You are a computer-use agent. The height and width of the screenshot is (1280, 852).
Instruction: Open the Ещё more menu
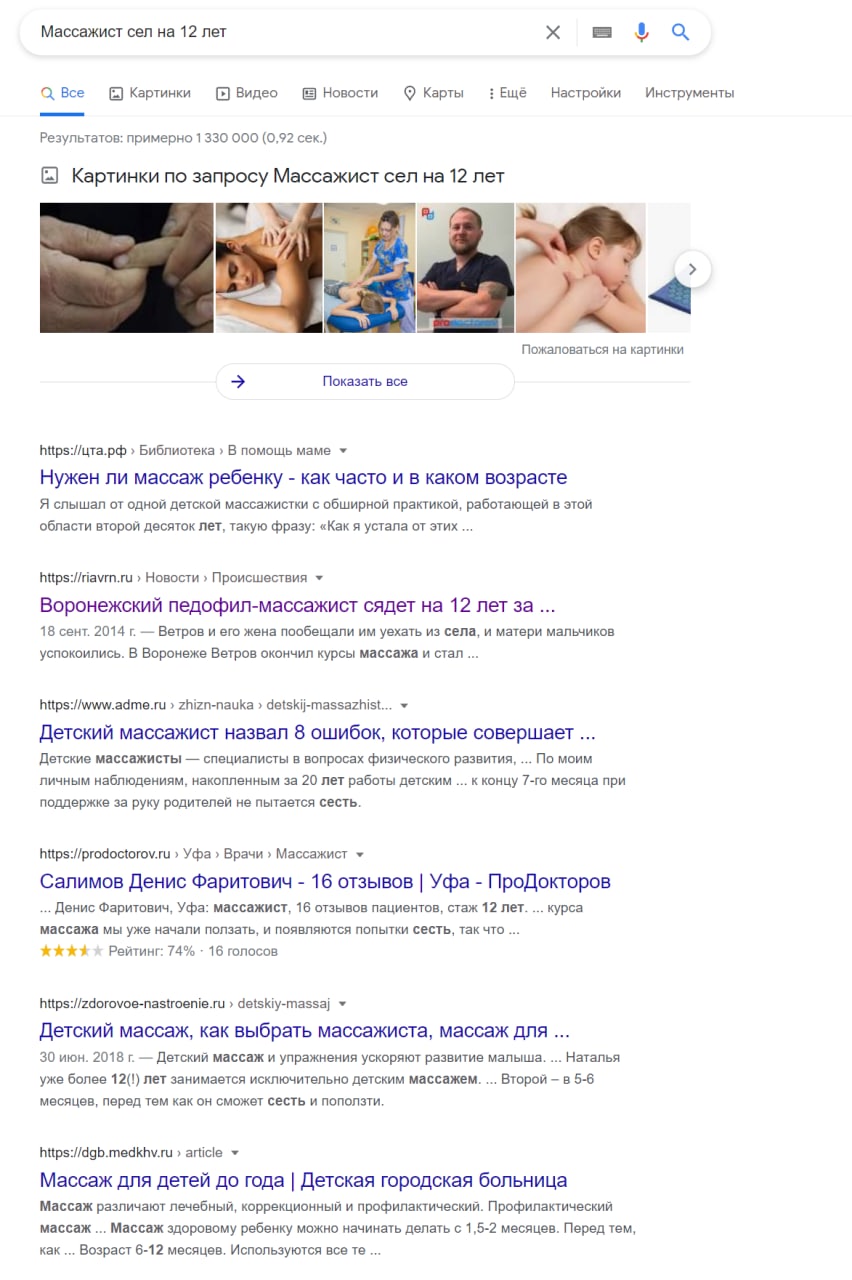(x=507, y=93)
